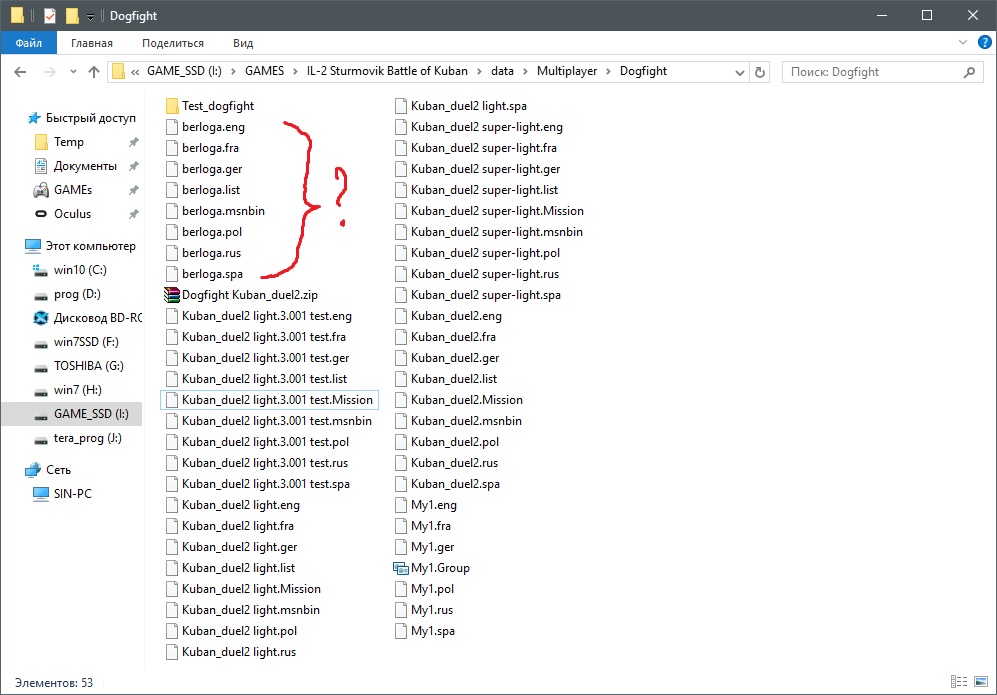Image resolution: width=997 pixels, height=695 pixels.
Task: Click GAMES in address breadcrumb
Action: point(265,71)
